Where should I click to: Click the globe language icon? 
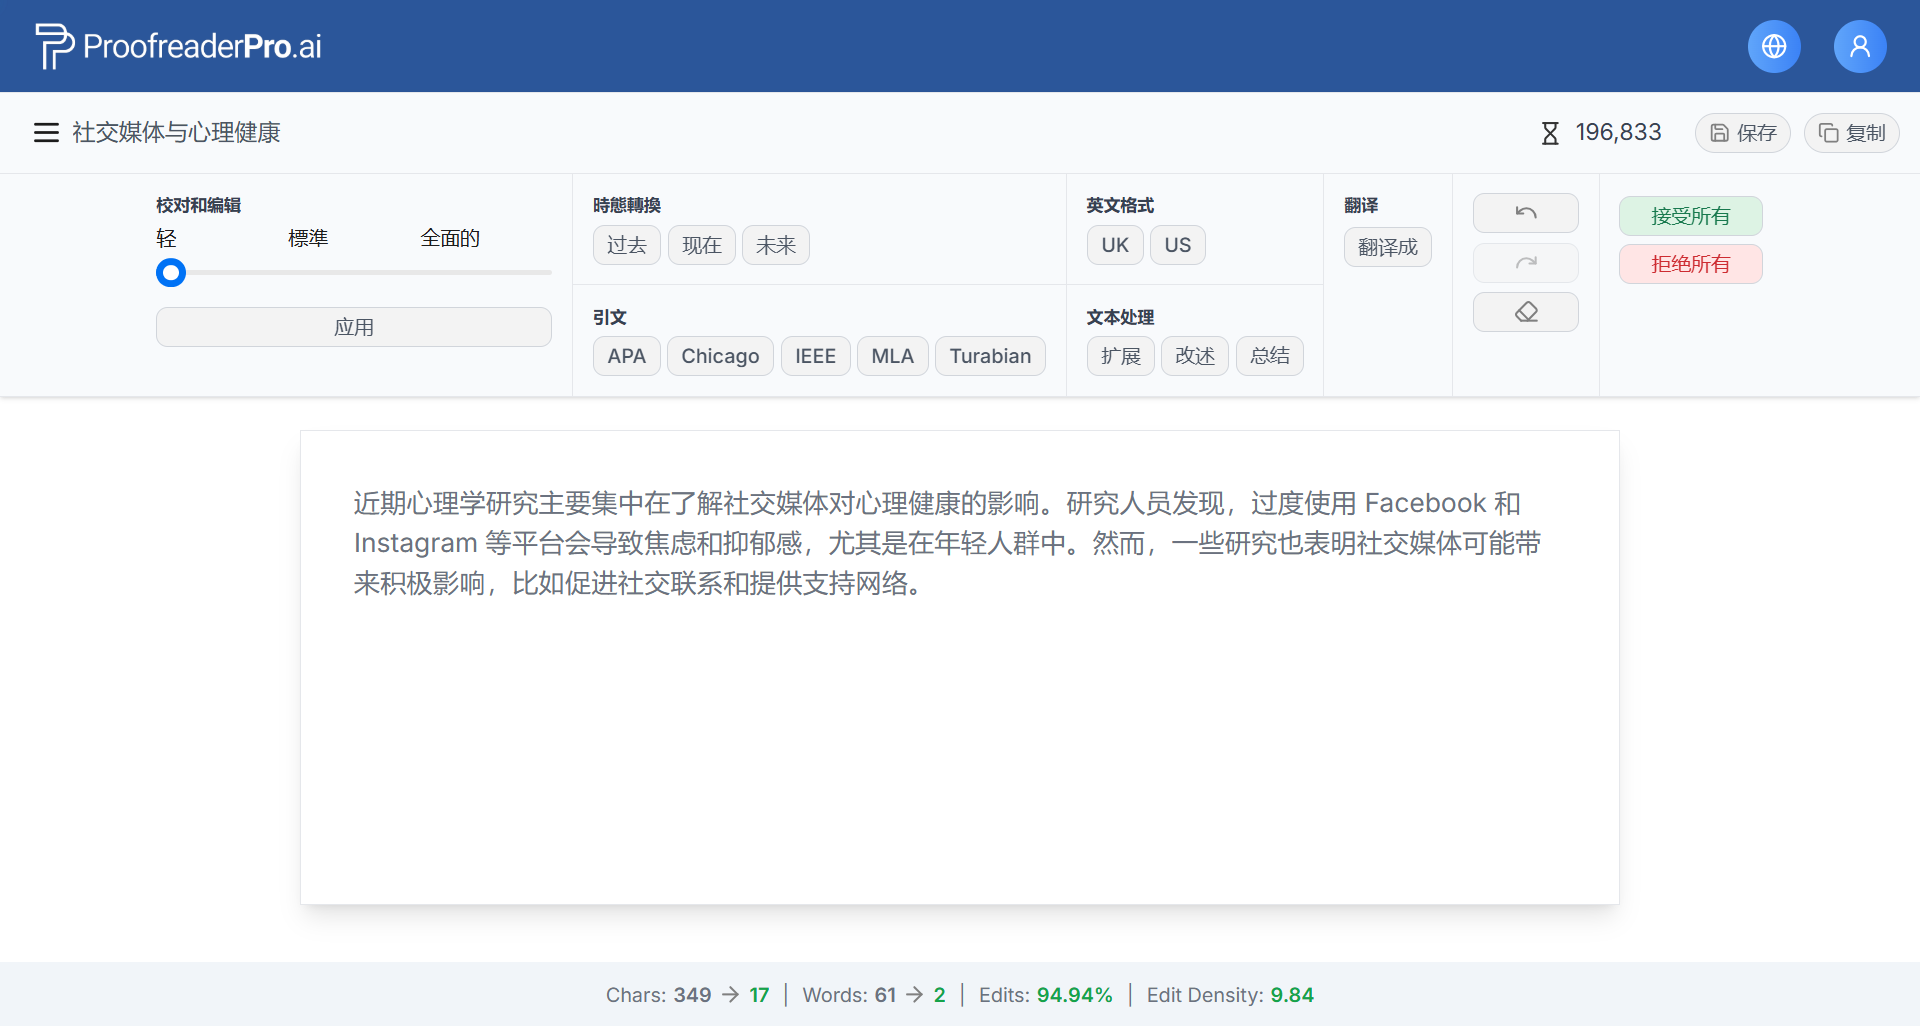1774,46
